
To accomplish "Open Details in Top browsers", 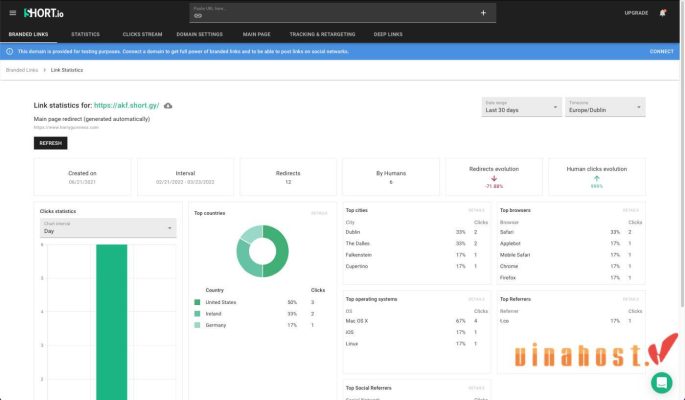I will pyautogui.click(x=630, y=210).
